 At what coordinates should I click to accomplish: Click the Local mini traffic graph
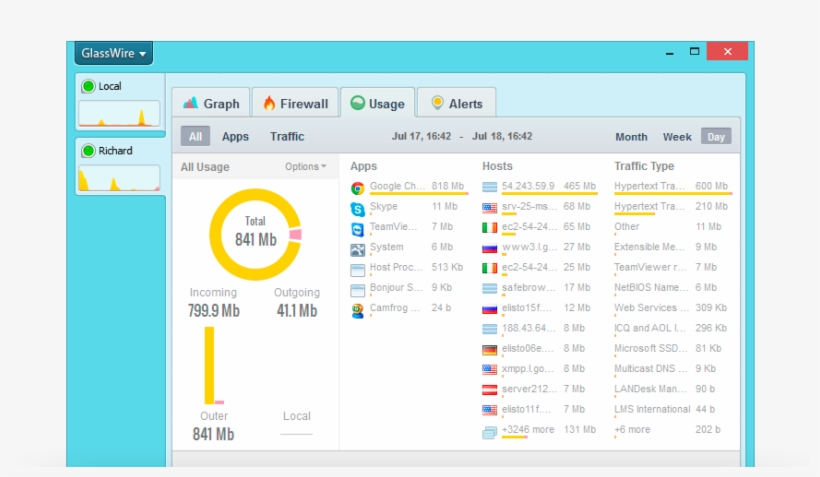click(x=119, y=113)
